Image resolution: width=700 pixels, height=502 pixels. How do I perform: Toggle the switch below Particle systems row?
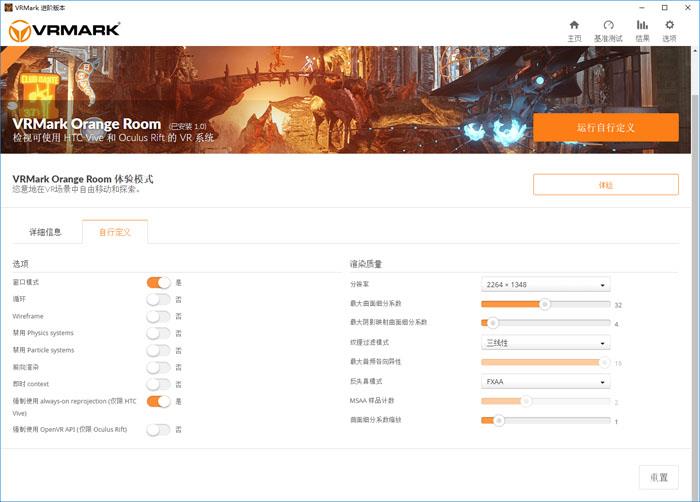158,367
